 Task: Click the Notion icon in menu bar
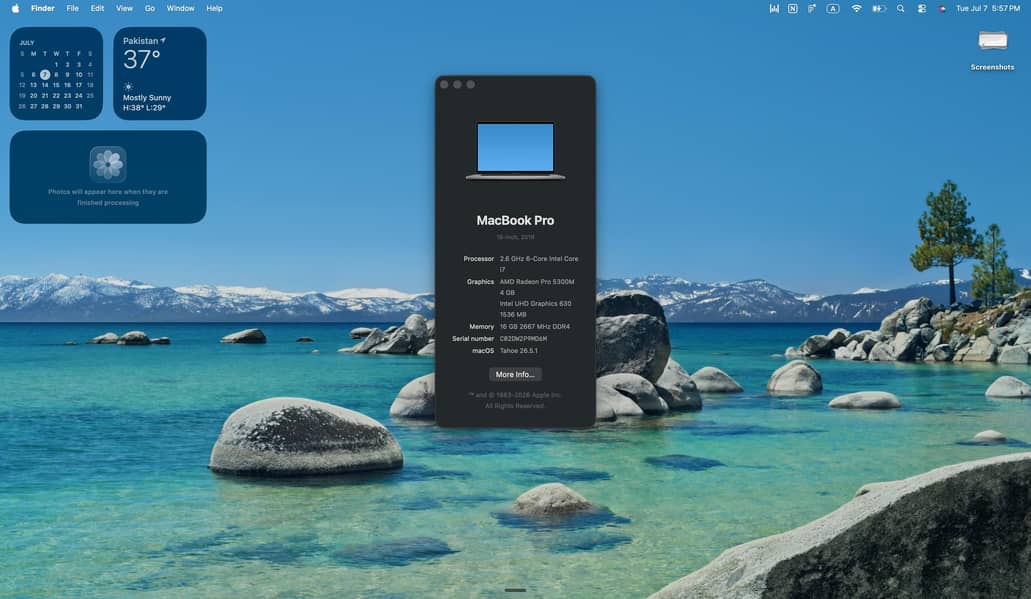(x=792, y=9)
